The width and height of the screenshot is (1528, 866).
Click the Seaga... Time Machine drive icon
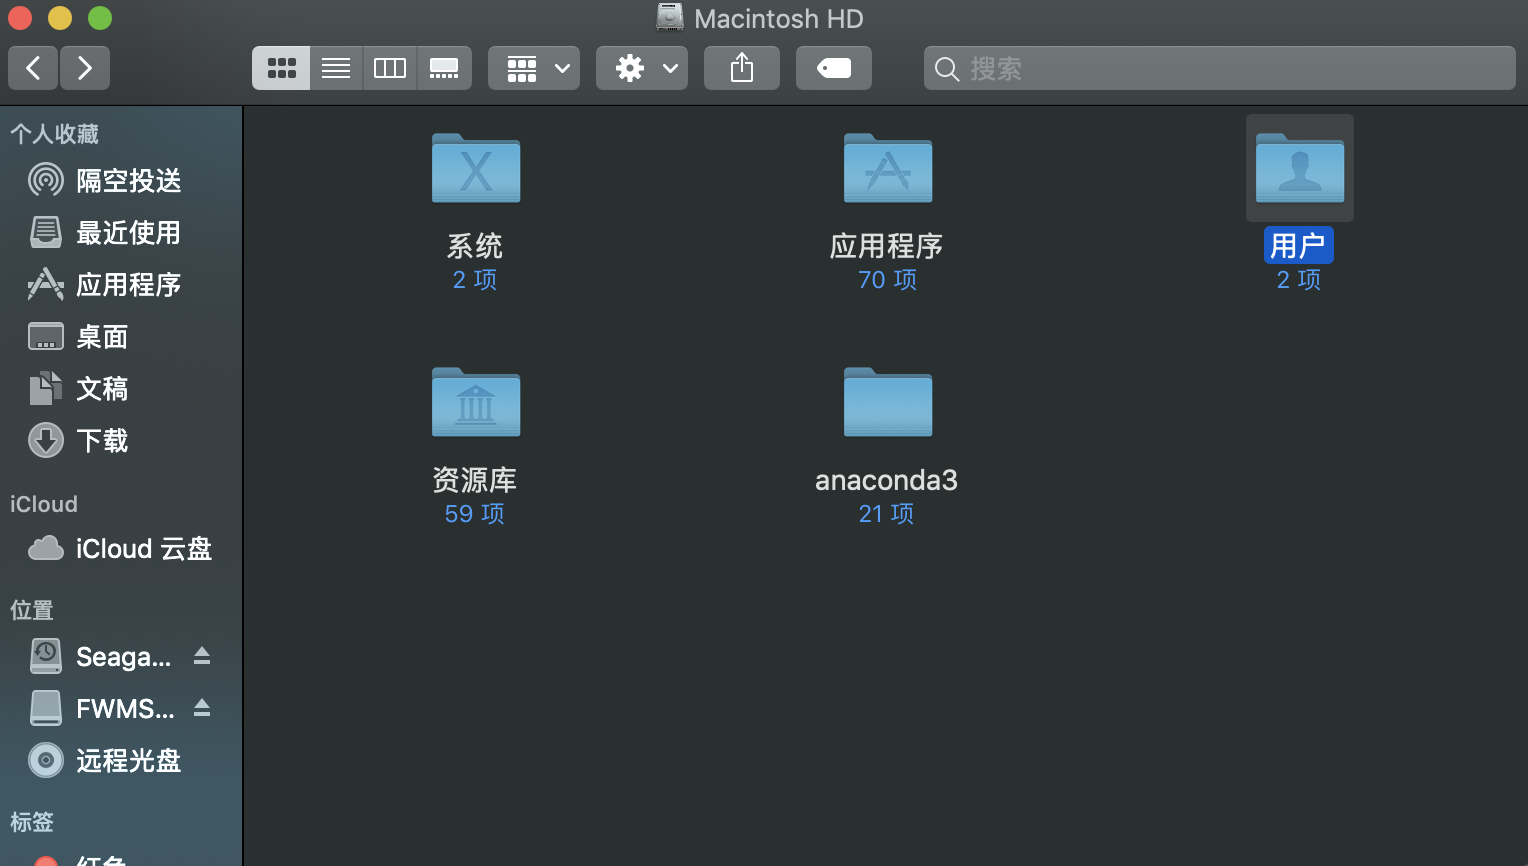click(46, 656)
